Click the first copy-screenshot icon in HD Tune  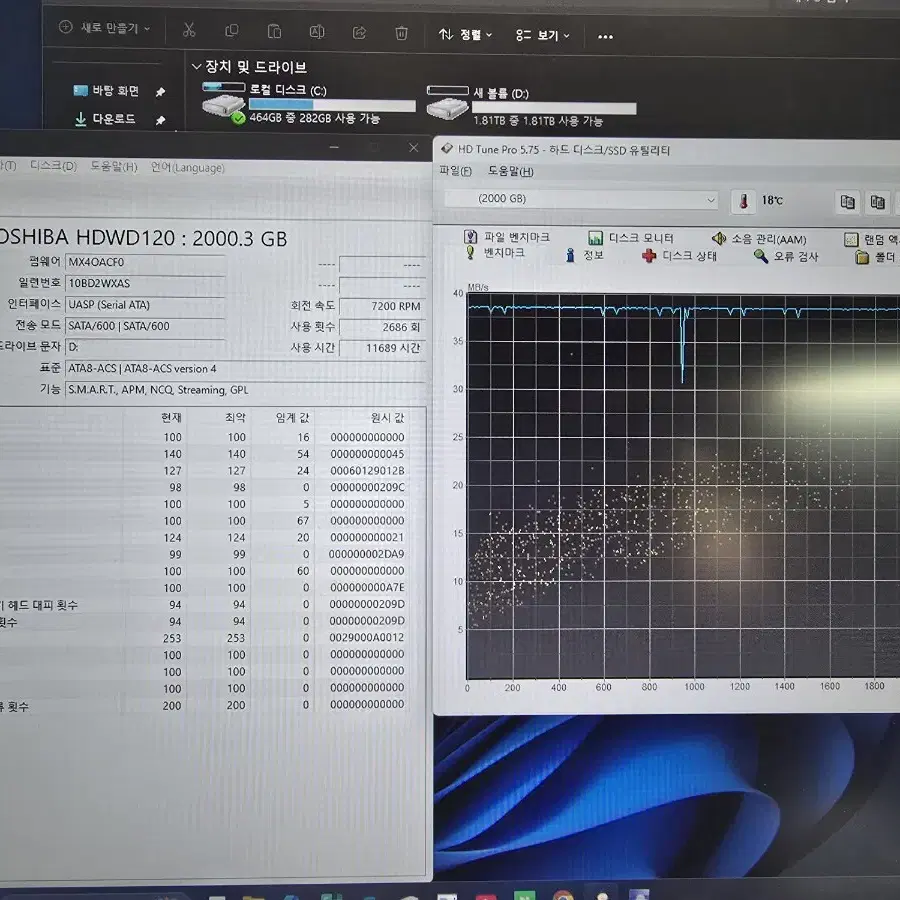tap(847, 202)
